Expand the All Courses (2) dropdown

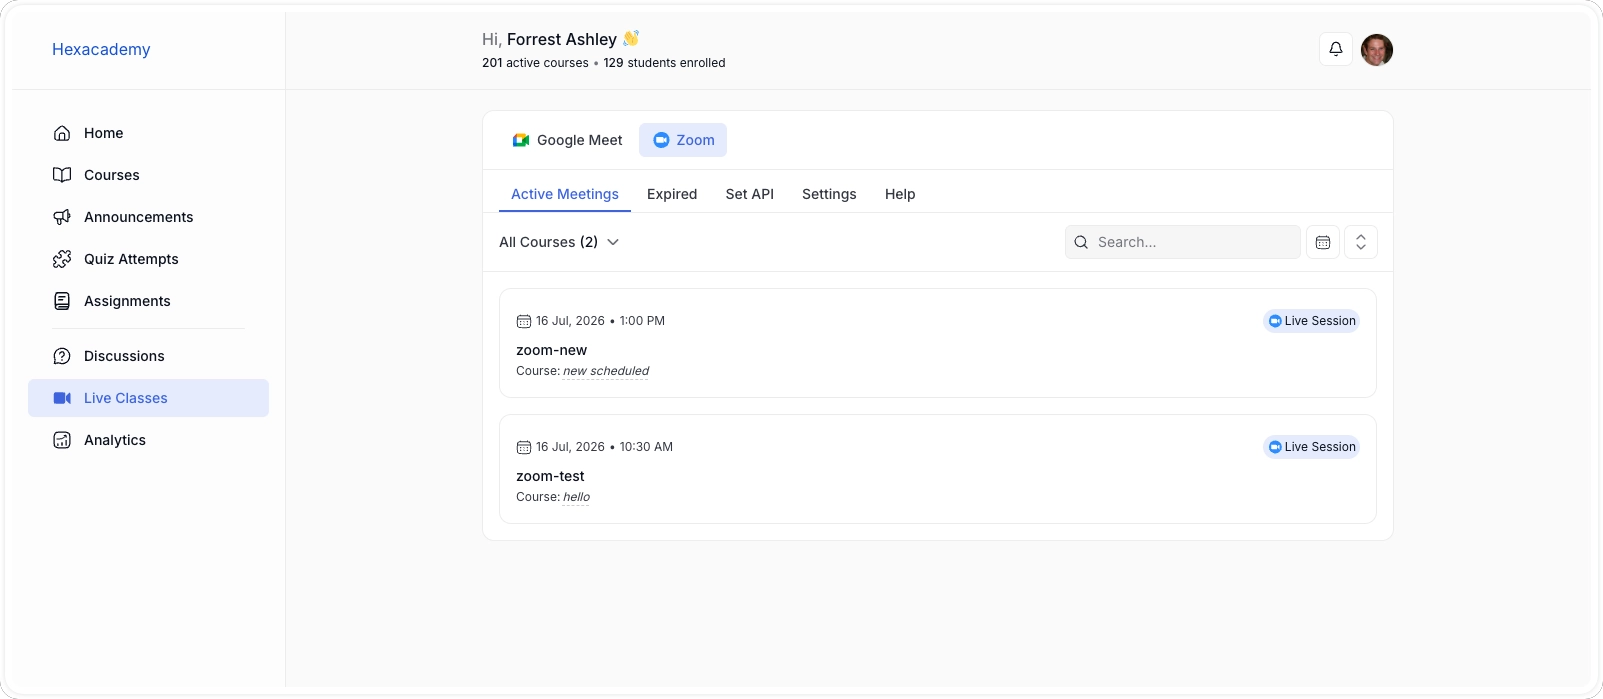559,242
